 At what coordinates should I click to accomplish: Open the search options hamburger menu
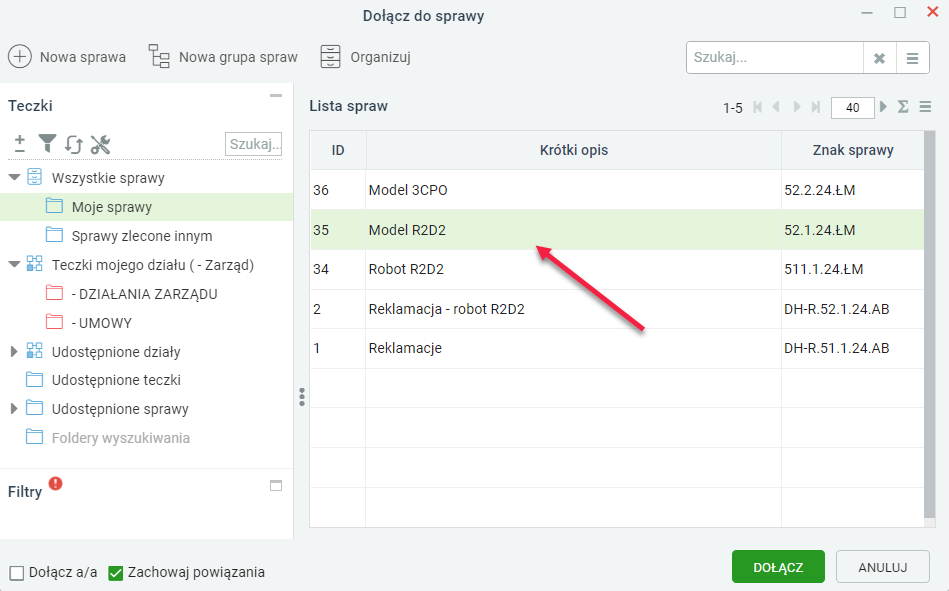pos(913,58)
